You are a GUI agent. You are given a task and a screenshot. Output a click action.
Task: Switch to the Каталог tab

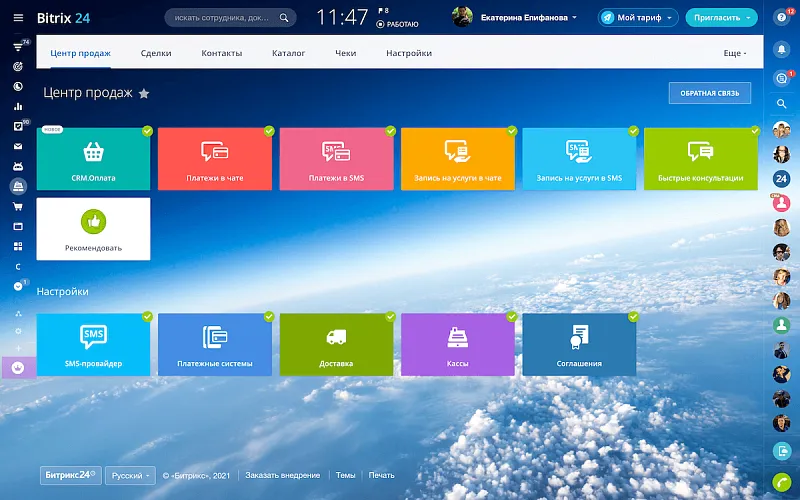289,53
